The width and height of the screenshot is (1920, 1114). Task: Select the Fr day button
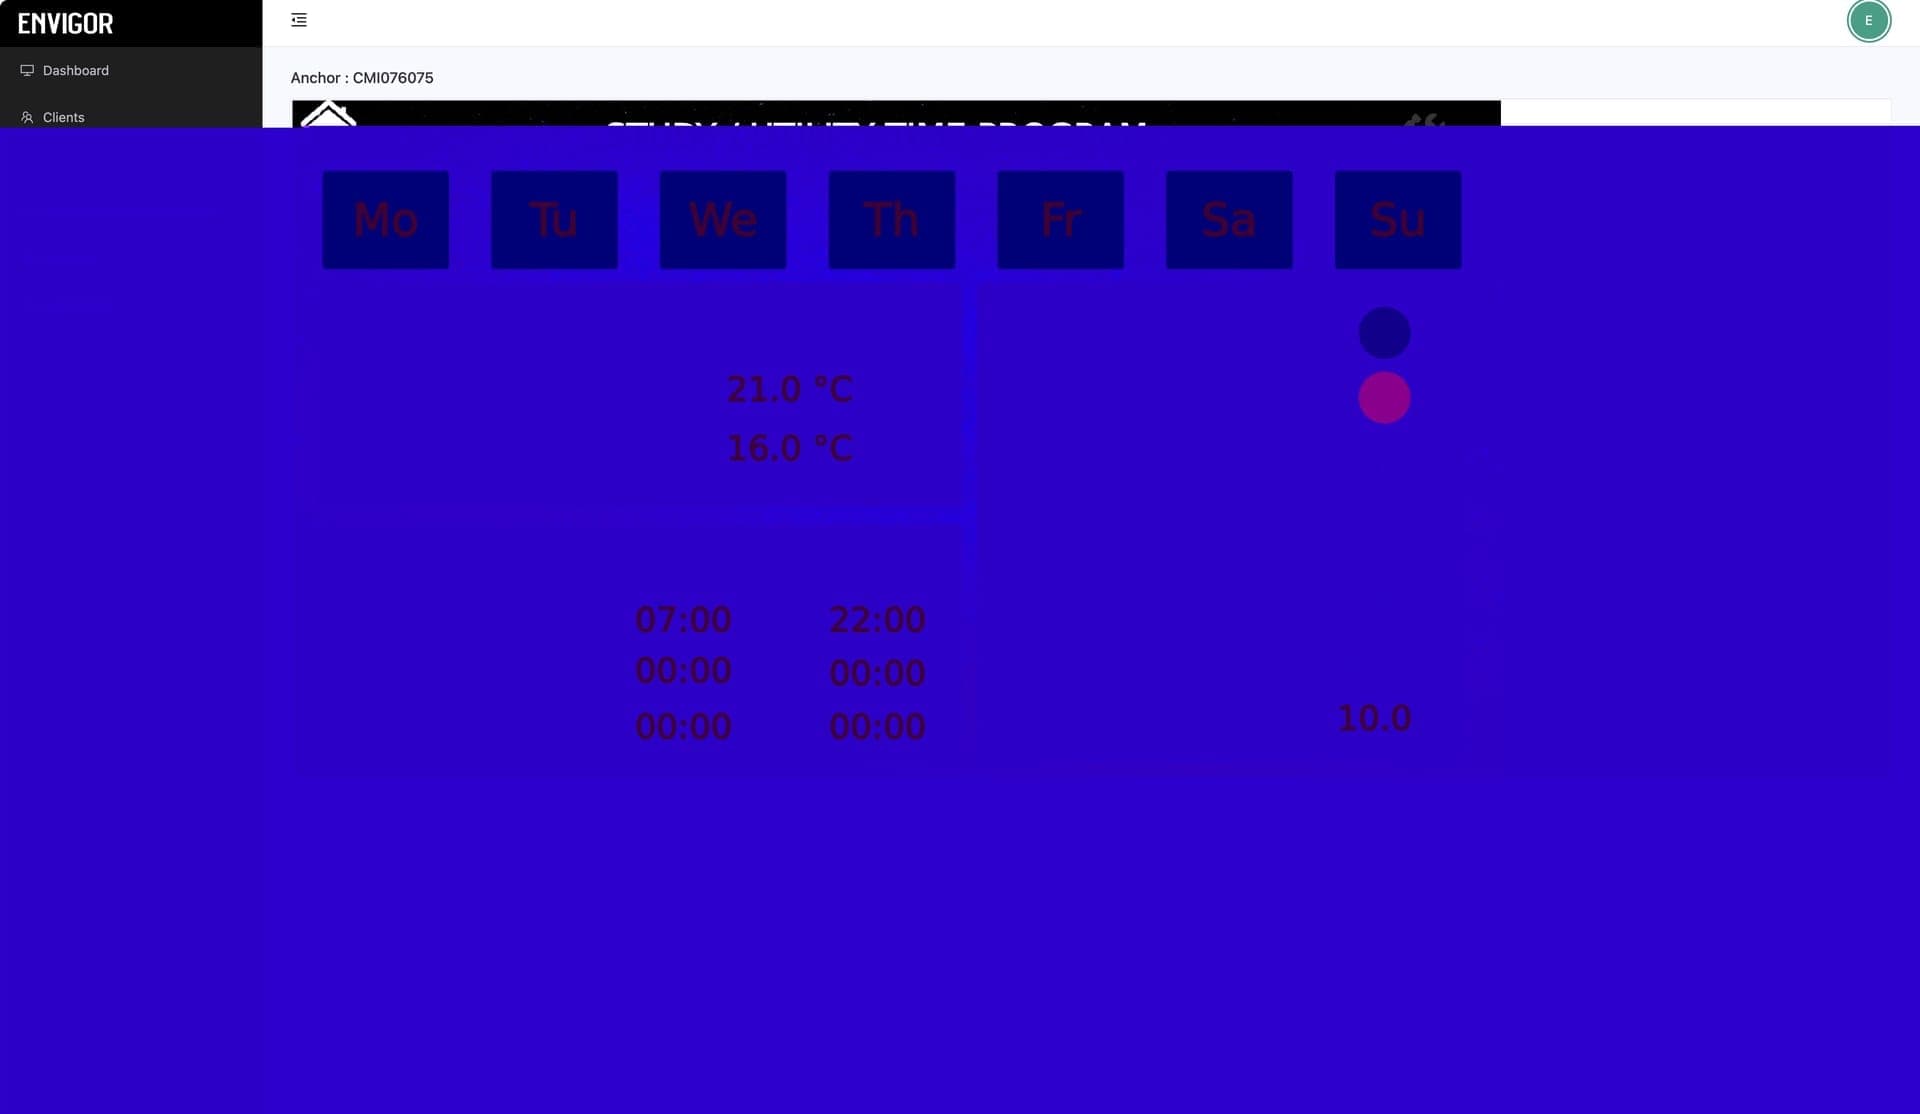[x=1061, y=219]
